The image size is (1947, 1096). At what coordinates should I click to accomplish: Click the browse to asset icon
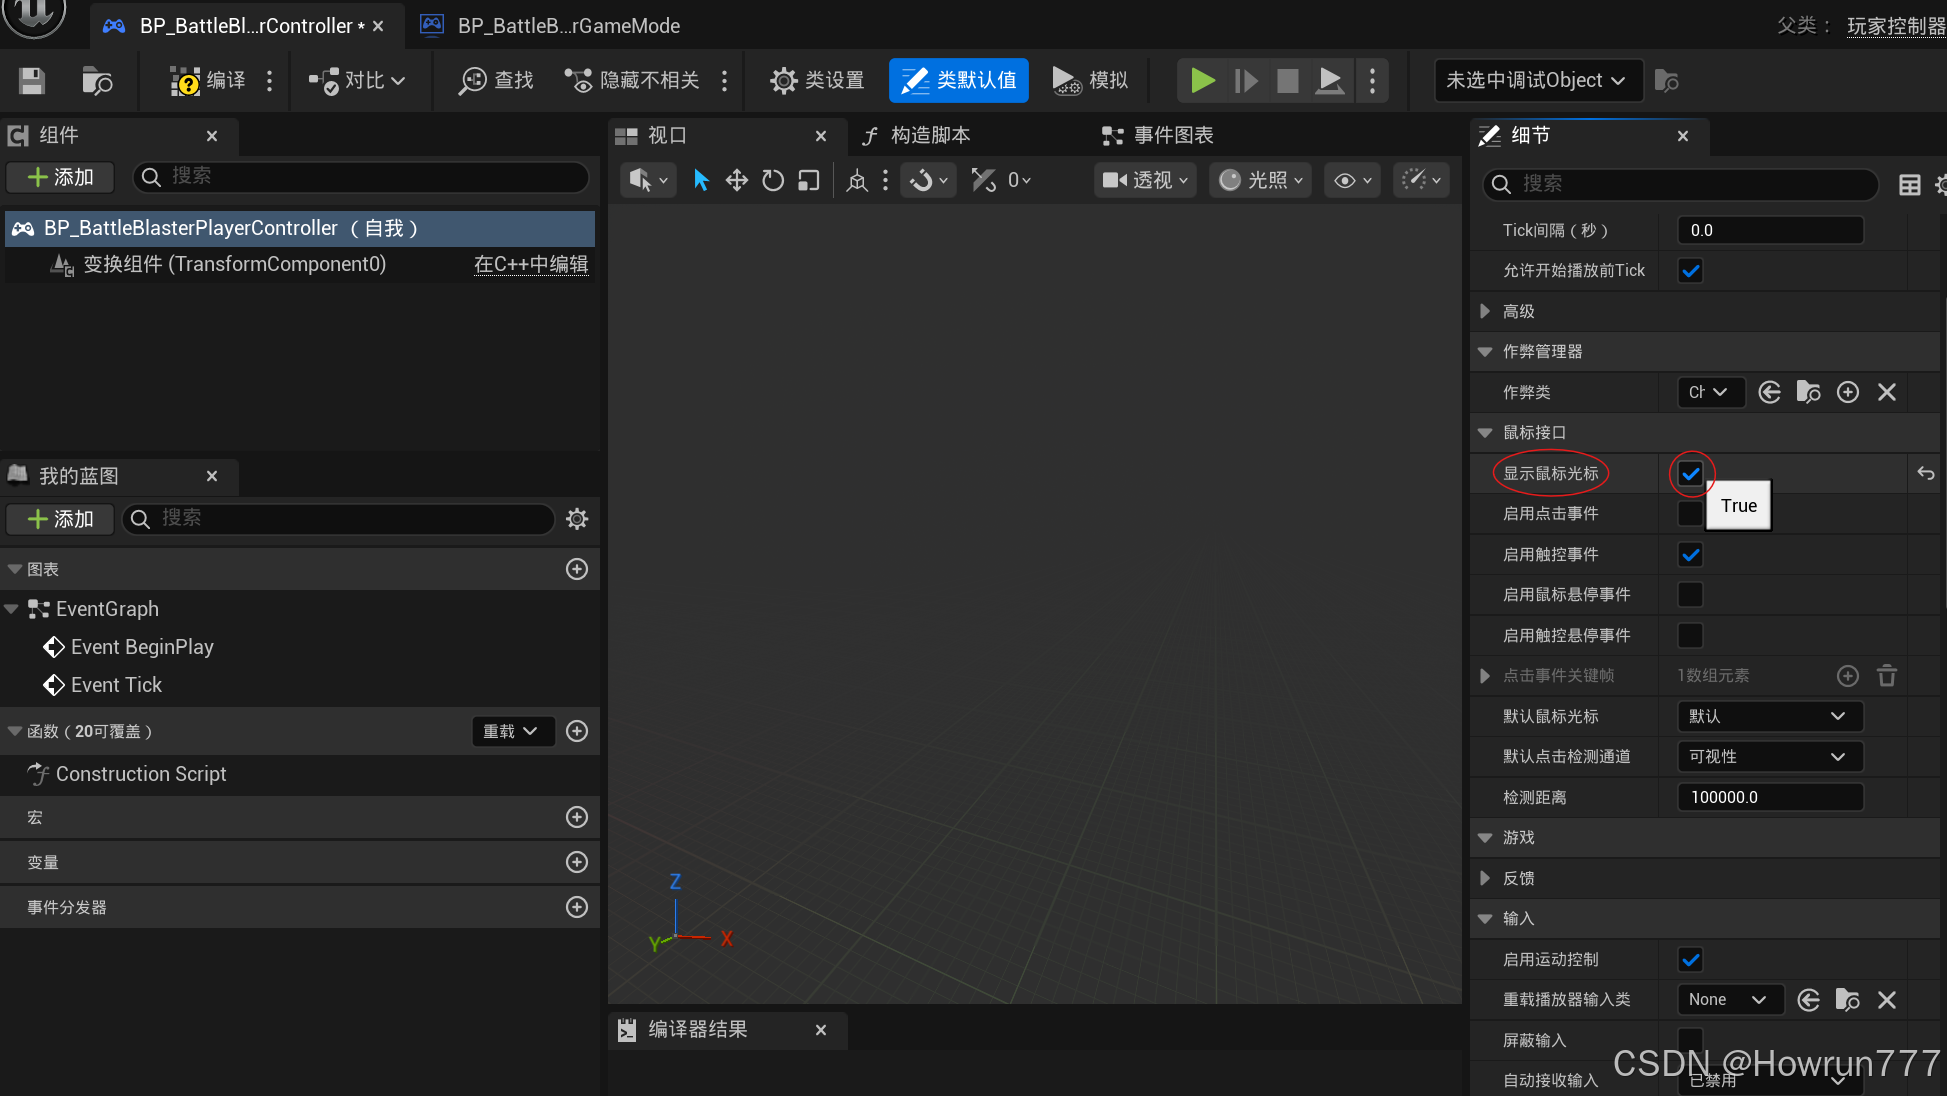click(x=97, y=80)
